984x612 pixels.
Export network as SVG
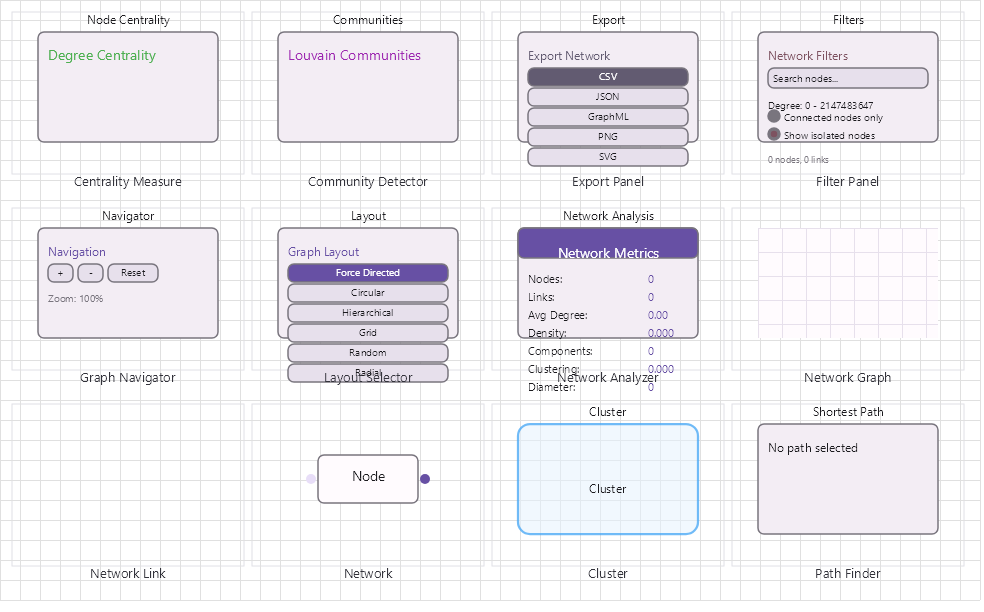[x=607, y=157]
